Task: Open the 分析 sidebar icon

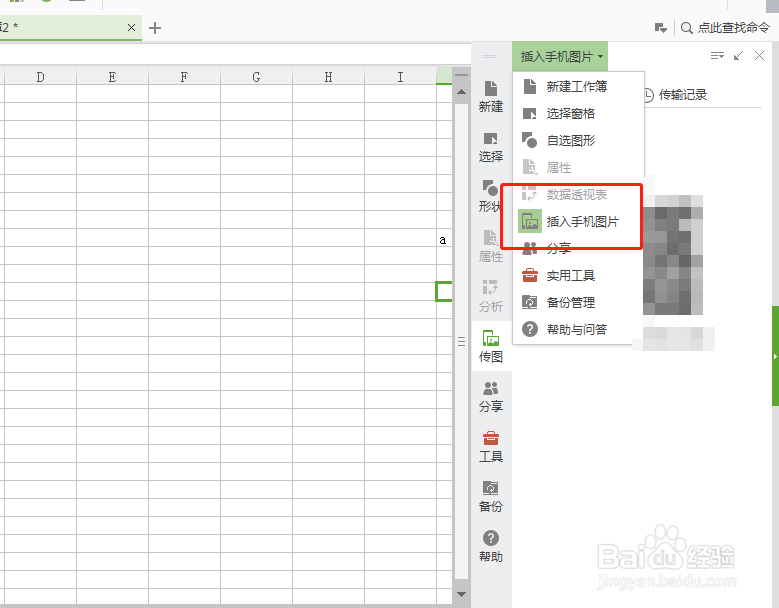Action: (490, 296)
